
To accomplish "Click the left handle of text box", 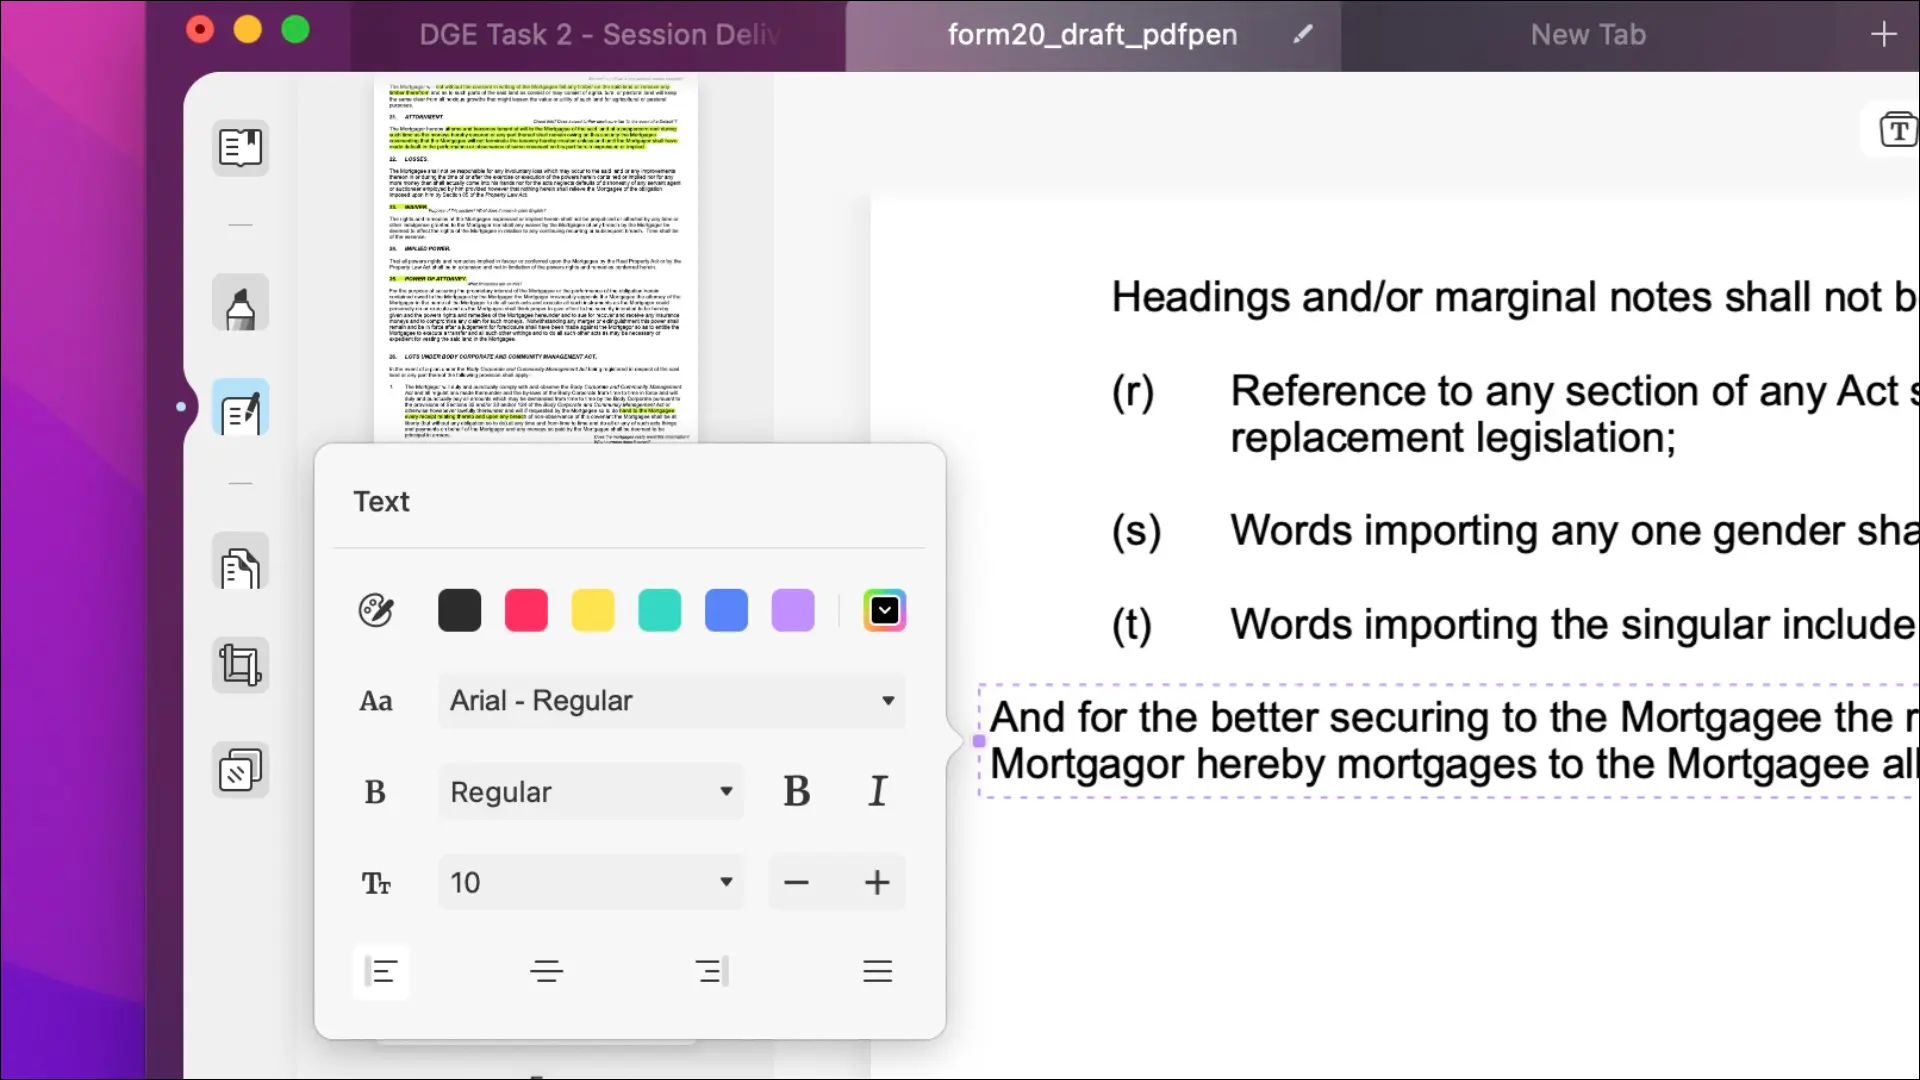I will [x=979, y=741].
